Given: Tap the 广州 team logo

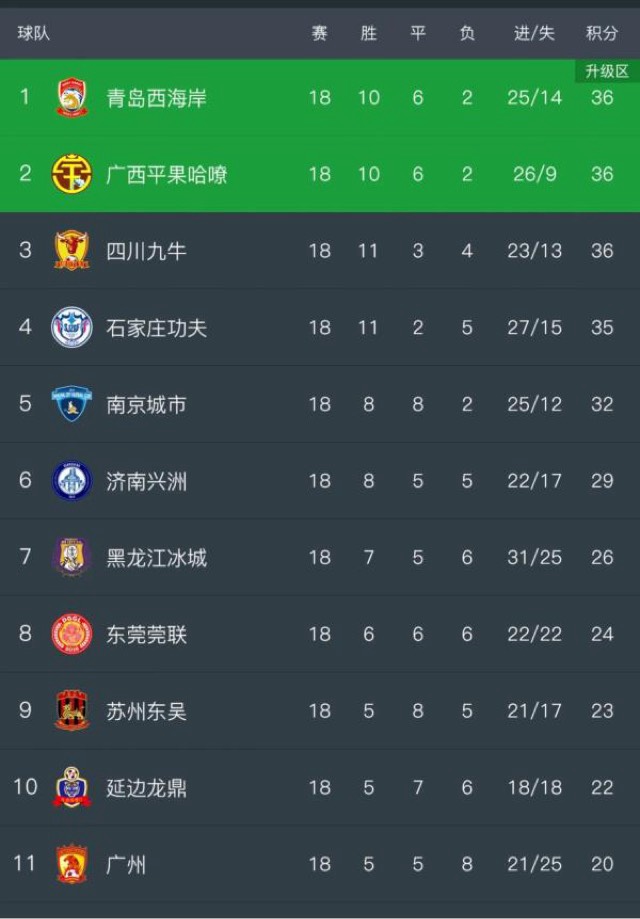Looking at the screenshot, I should (x=71, y=864).
